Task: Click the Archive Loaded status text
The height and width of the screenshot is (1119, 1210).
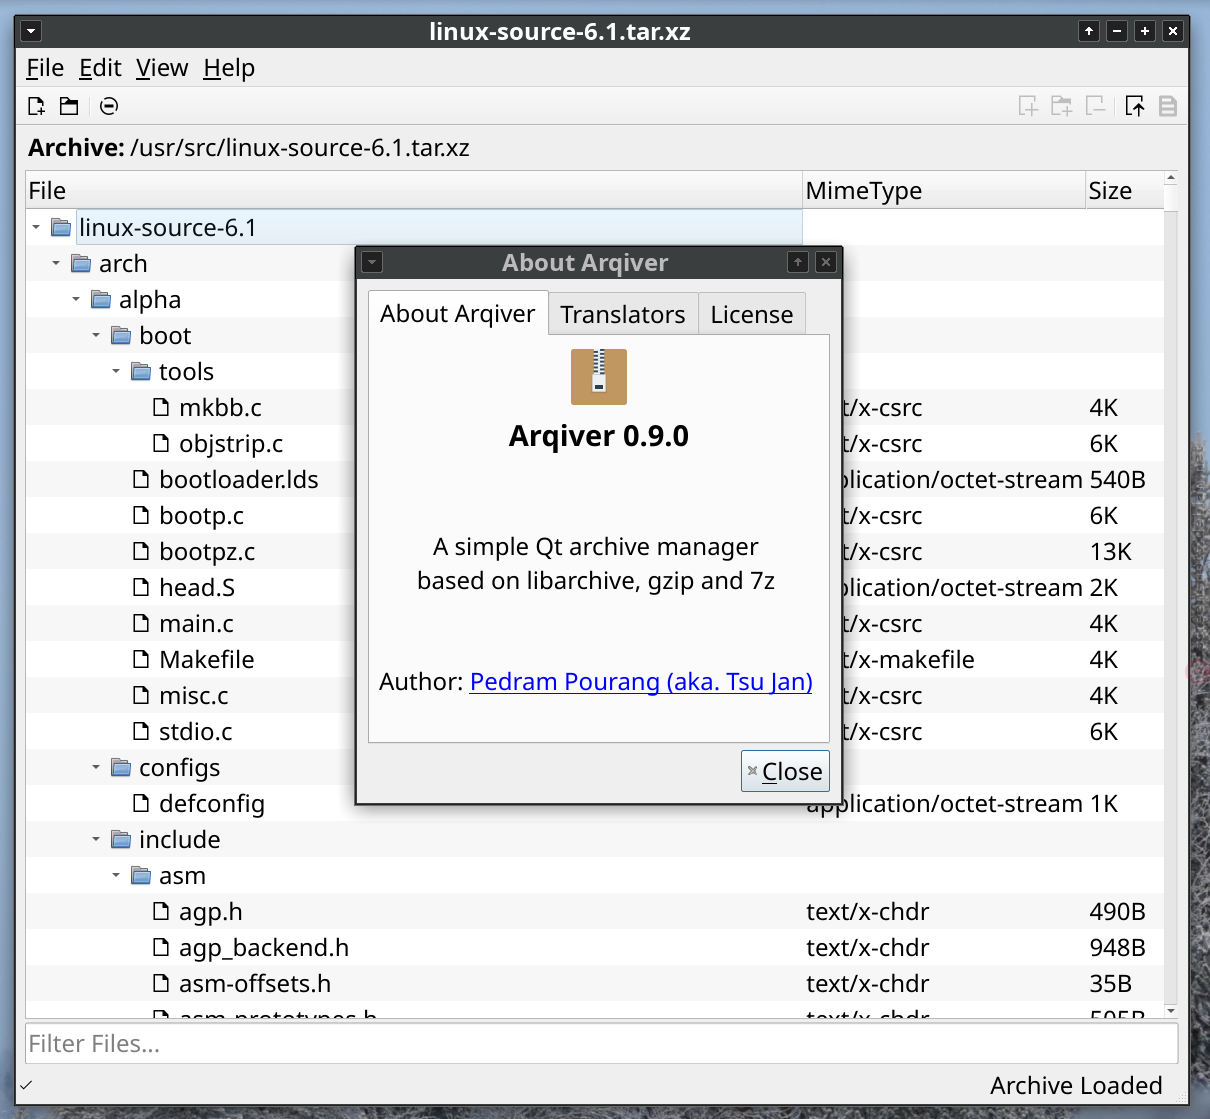Action: [x=1076, y=1086]
